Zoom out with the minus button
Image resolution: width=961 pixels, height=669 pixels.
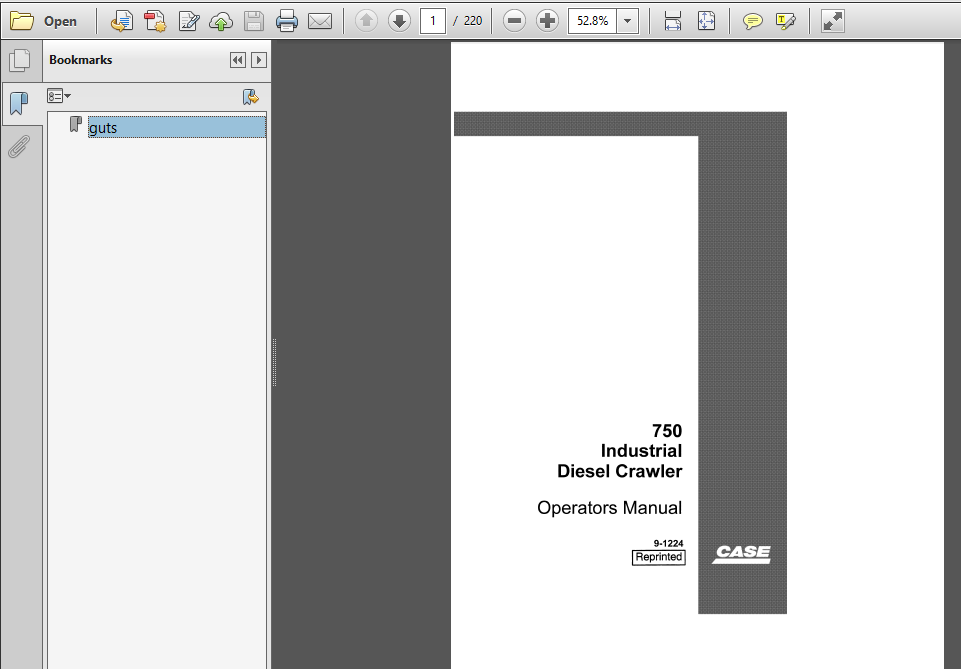pos(514,21)
